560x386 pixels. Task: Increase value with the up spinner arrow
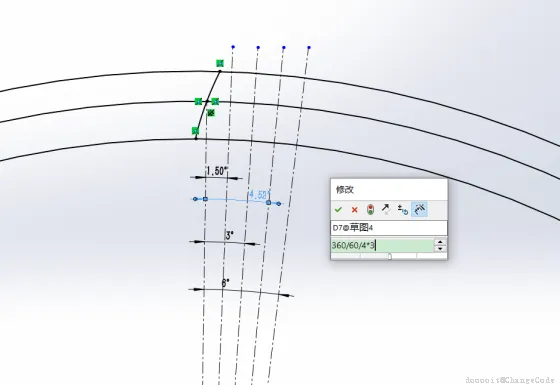(x=440, y=242)
